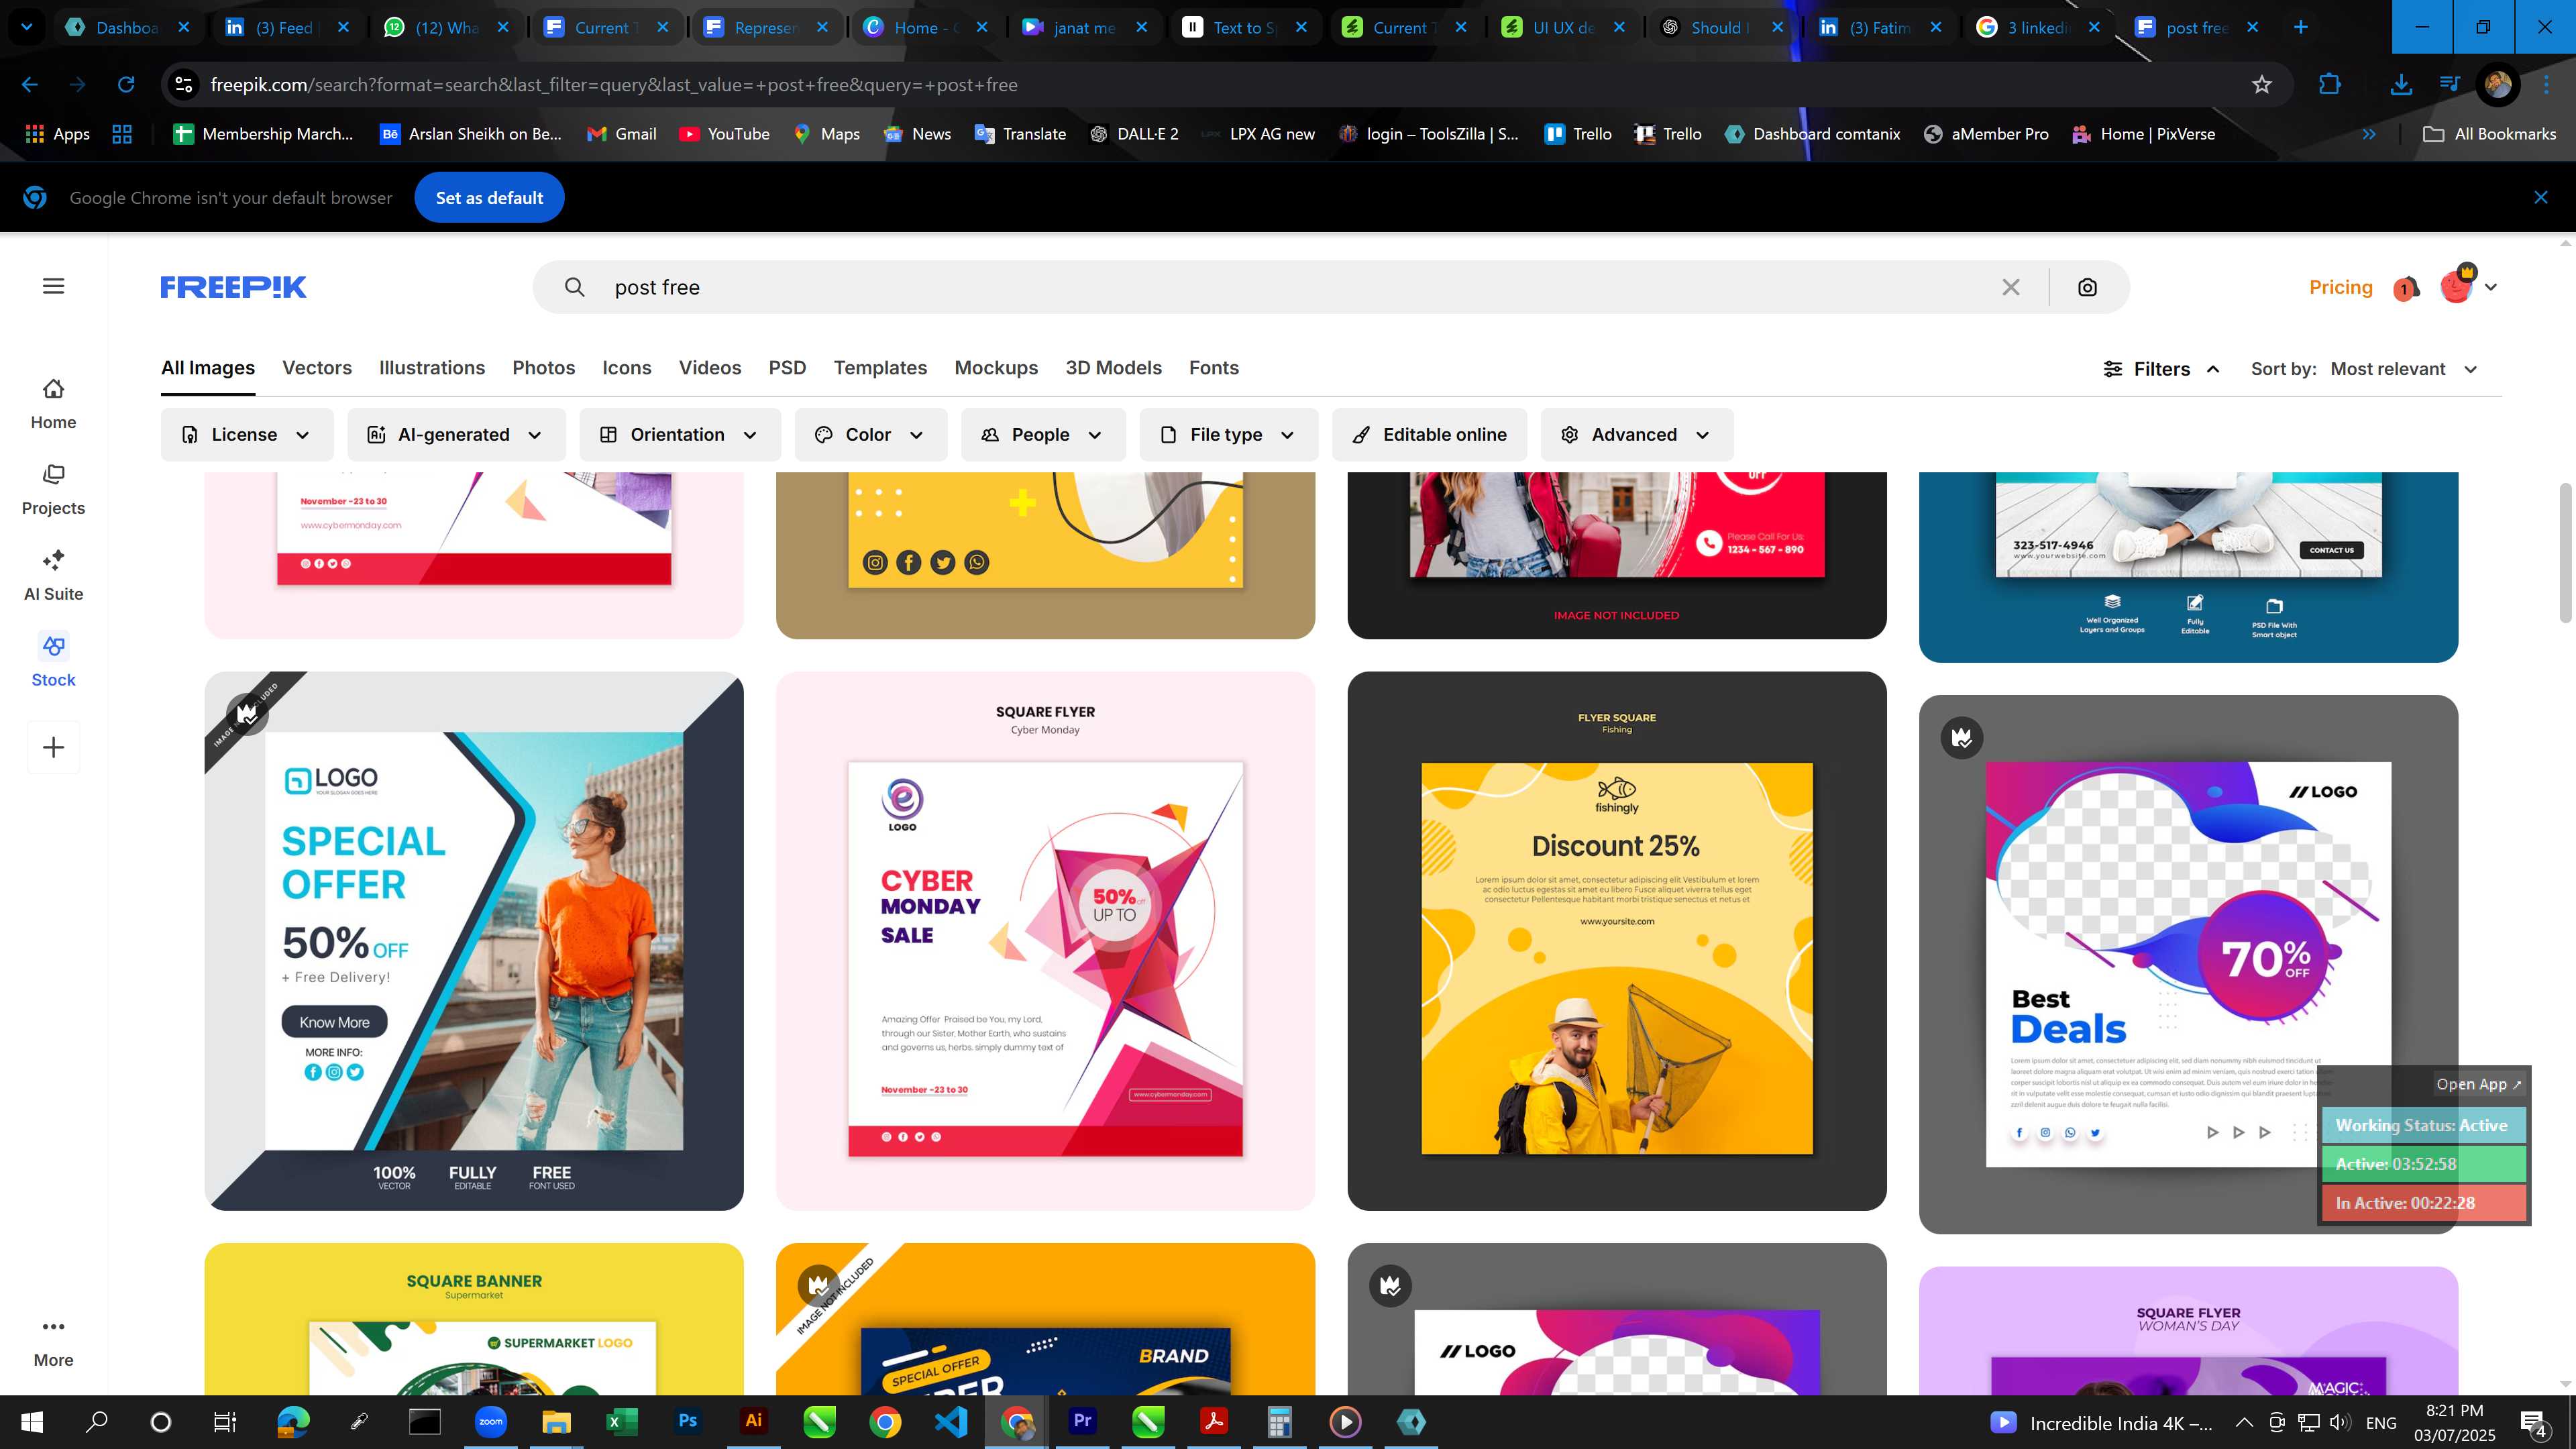Open All Bookmarks folder
This screenshot has width=2576, height=1449.
2489,134
